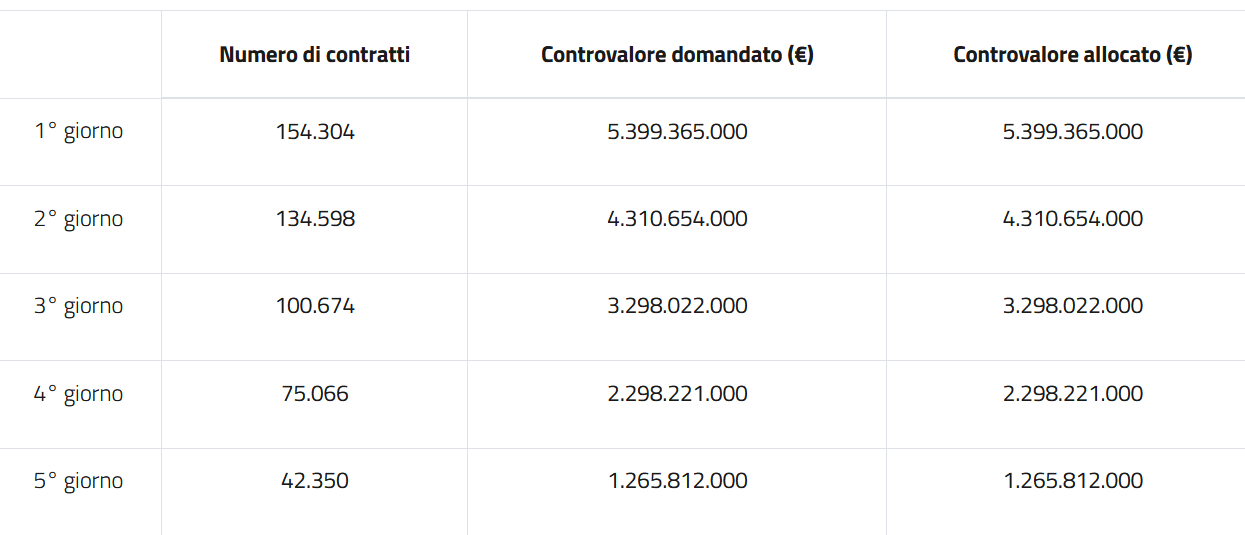Click the contracts value 42.350

tap(315, 481)
